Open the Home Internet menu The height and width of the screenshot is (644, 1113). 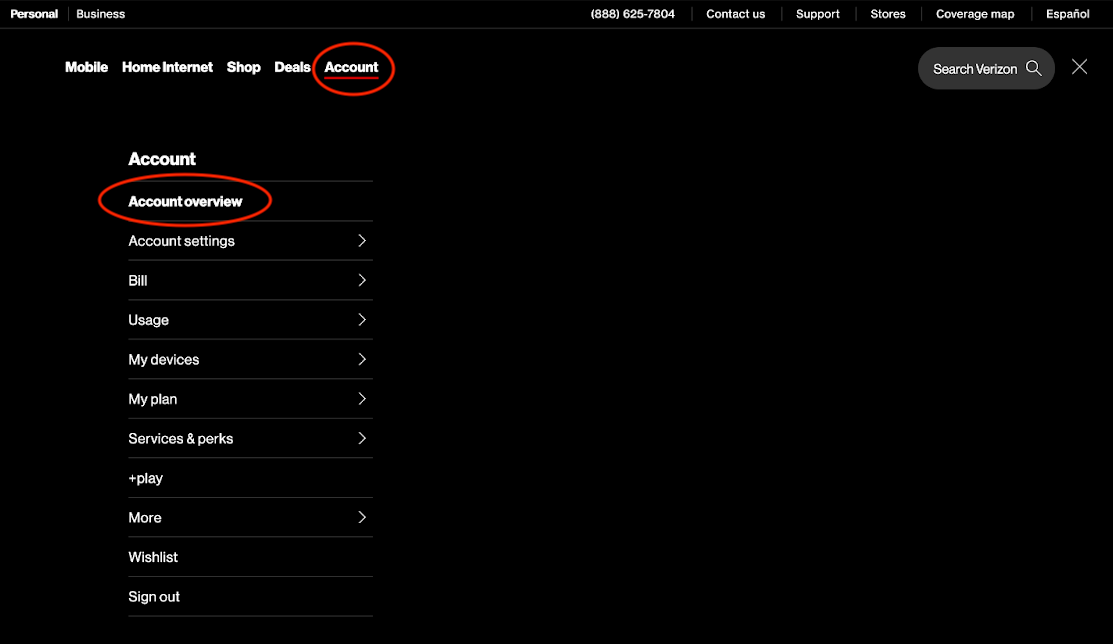pos(168,67)
